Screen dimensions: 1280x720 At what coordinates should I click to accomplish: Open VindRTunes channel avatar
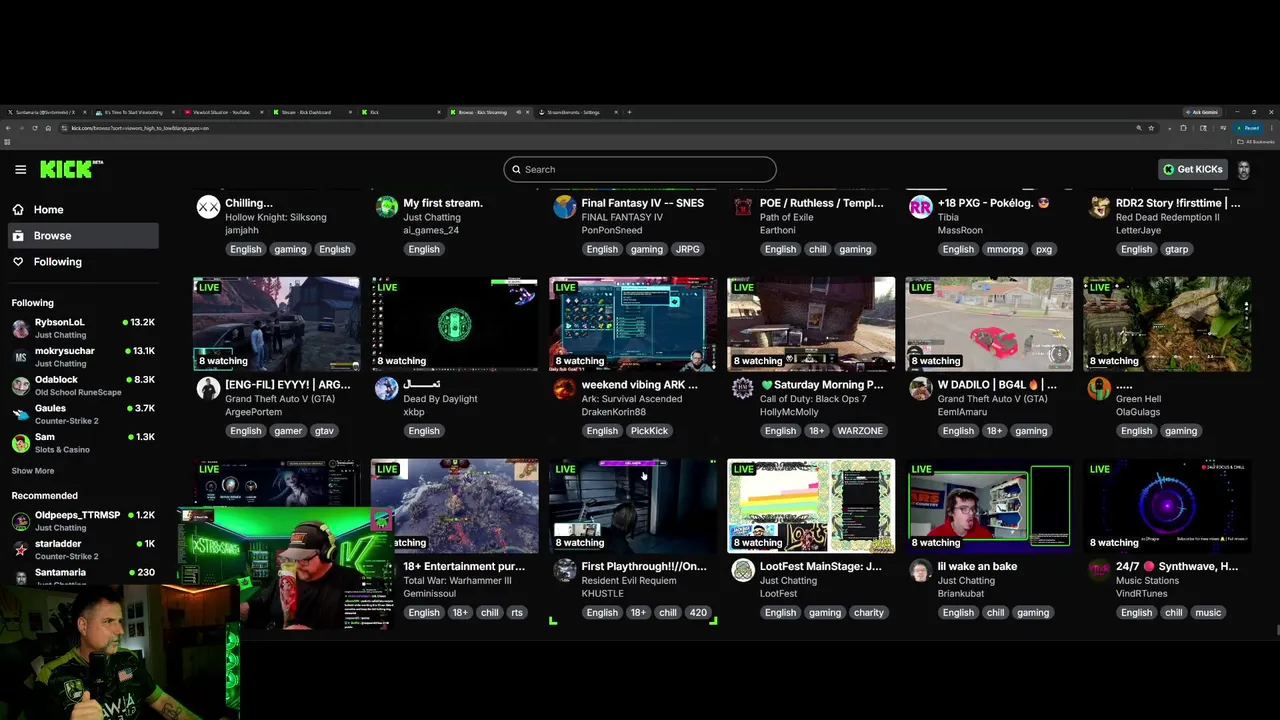(1098, 570)
